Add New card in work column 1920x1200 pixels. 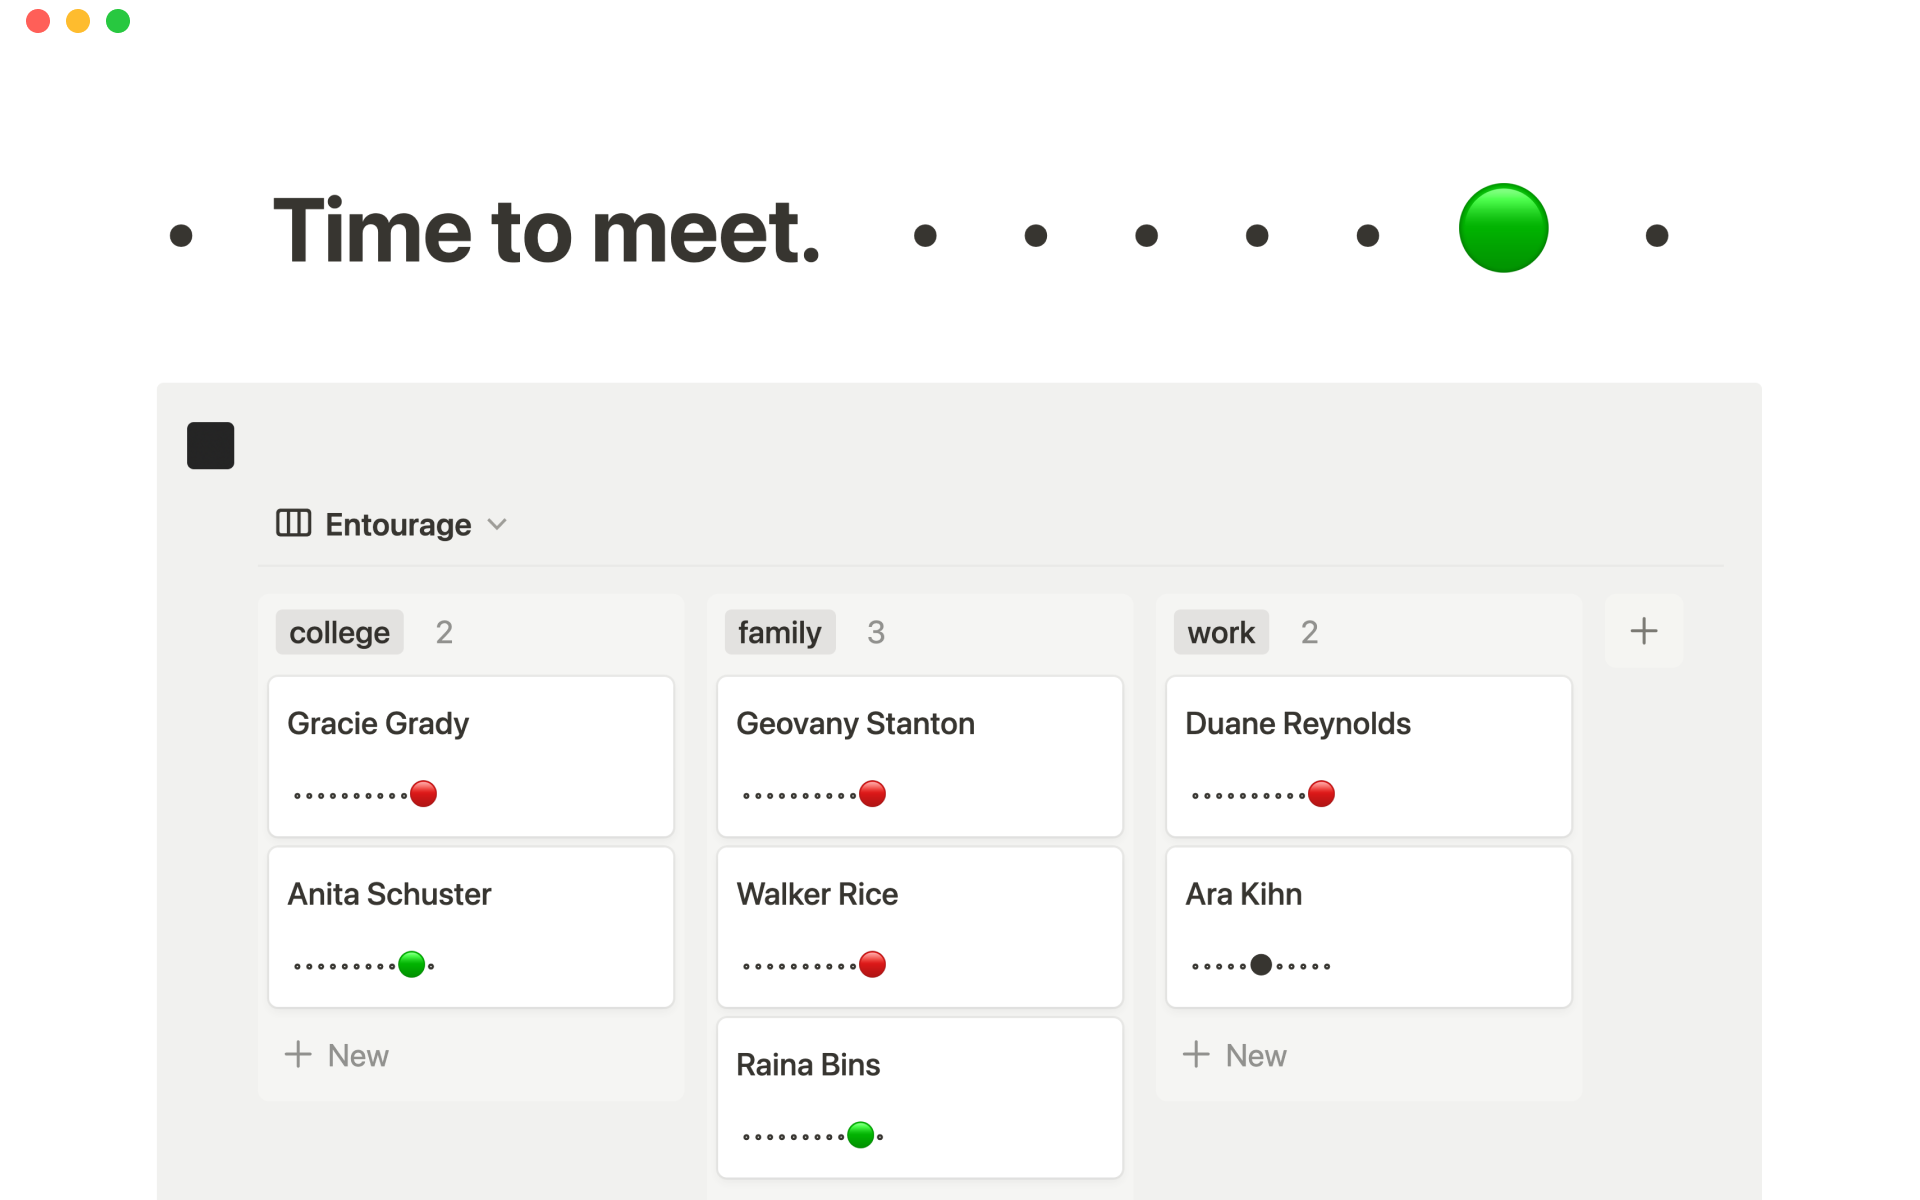click(x=1235, y=1055)
